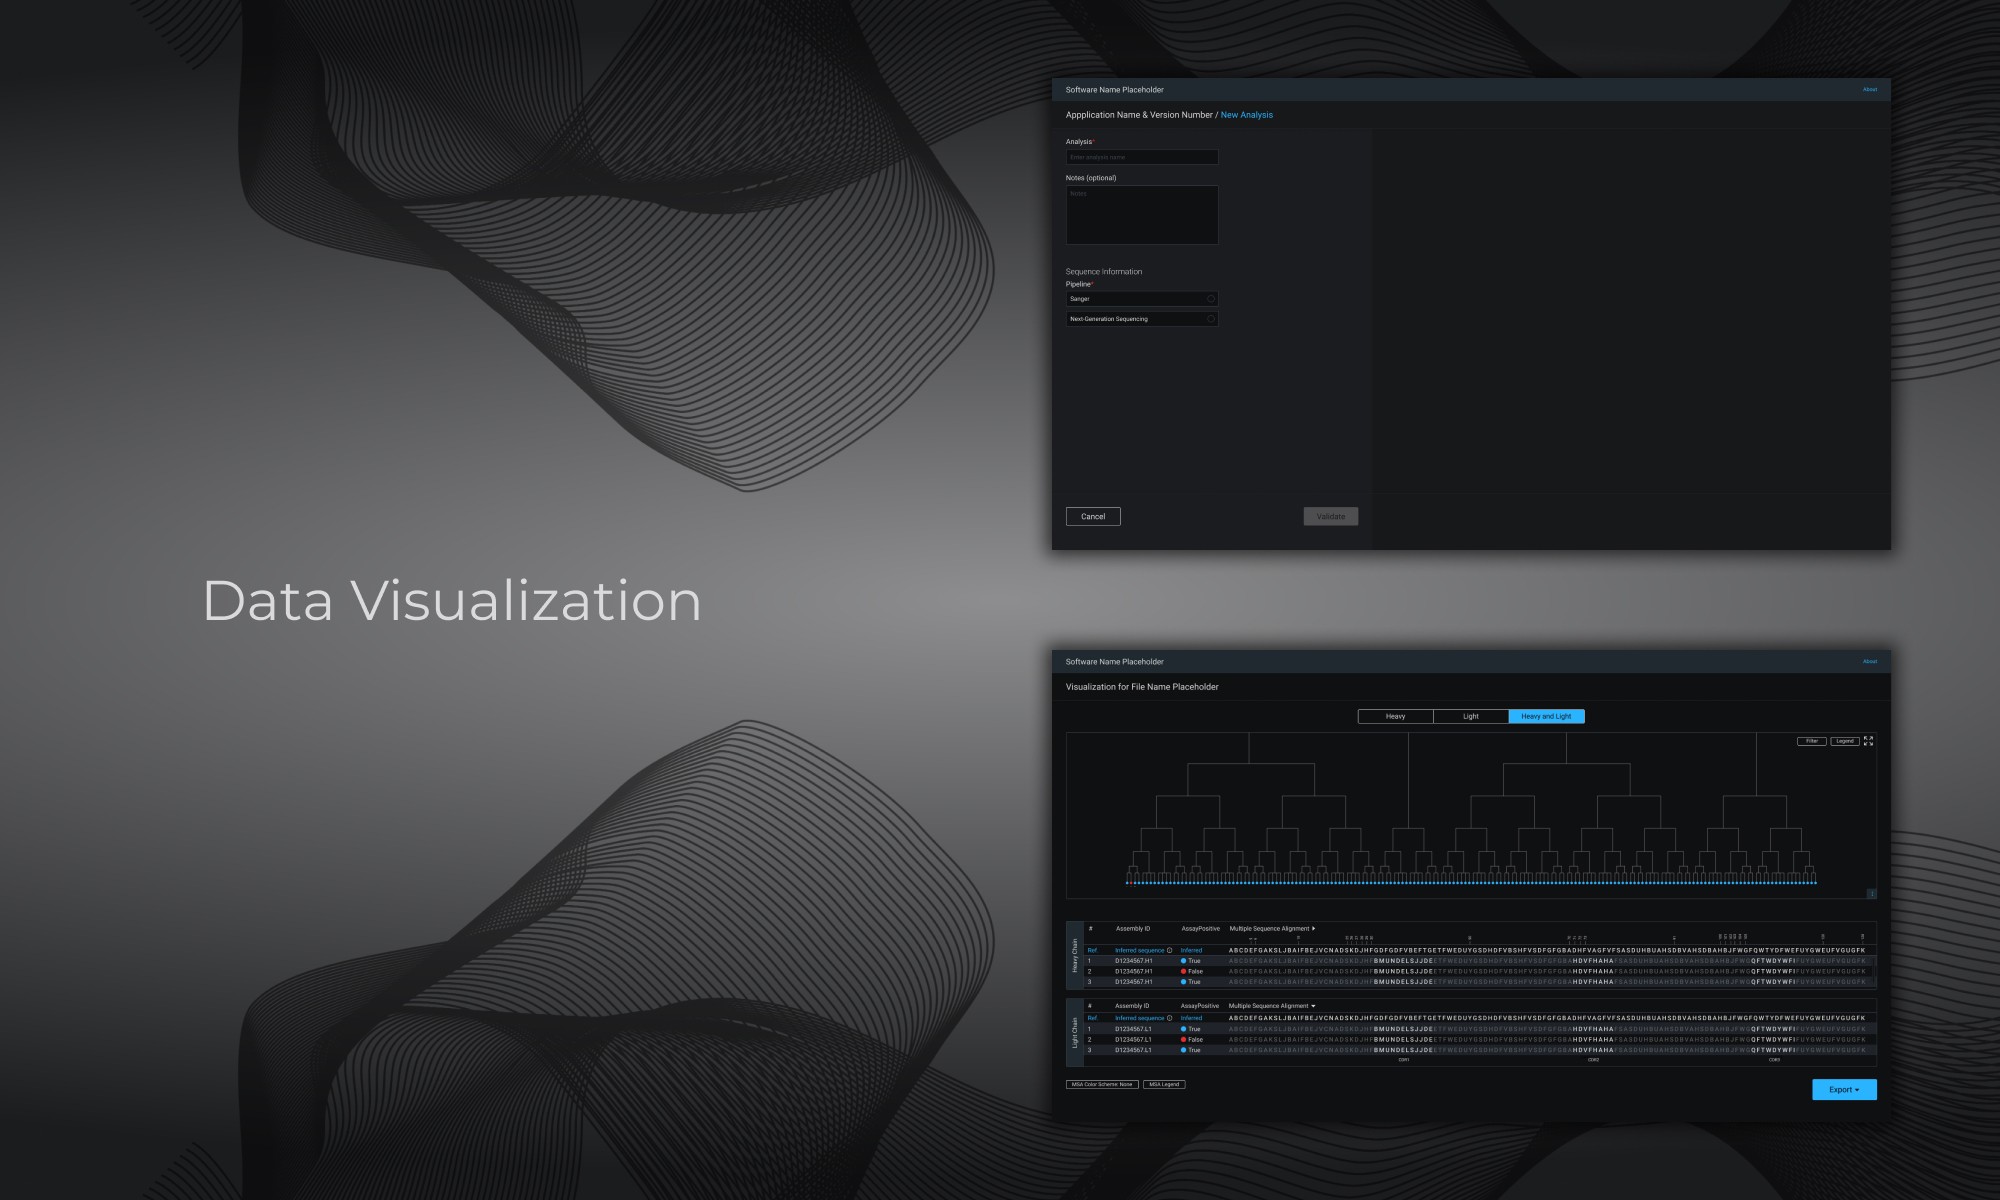Expand Heavy Chain Multiple Sequence Alignment arrow
Image resolution: width=2000 pixels, height=1200 pixels.
click(1313, 929)
